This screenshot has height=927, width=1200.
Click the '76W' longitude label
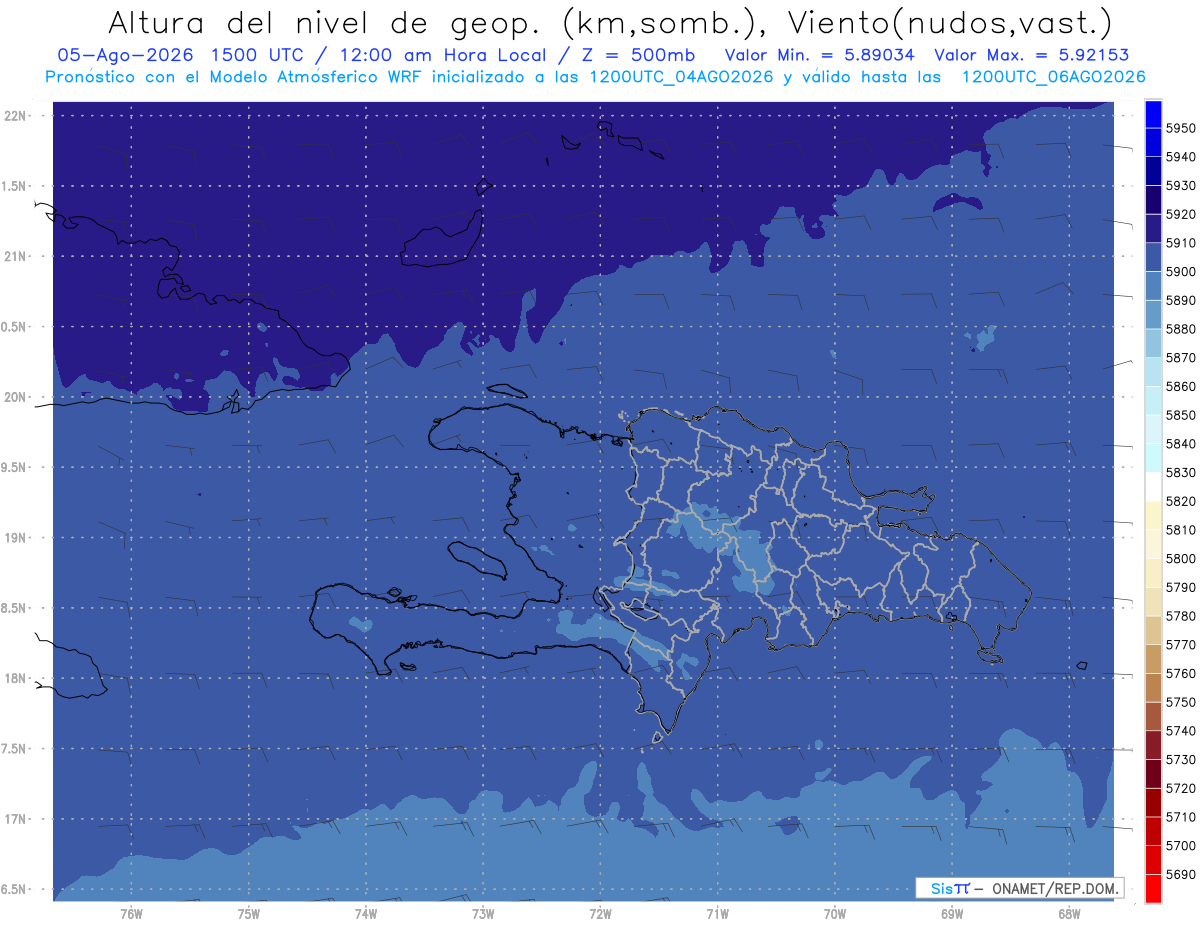131,914
